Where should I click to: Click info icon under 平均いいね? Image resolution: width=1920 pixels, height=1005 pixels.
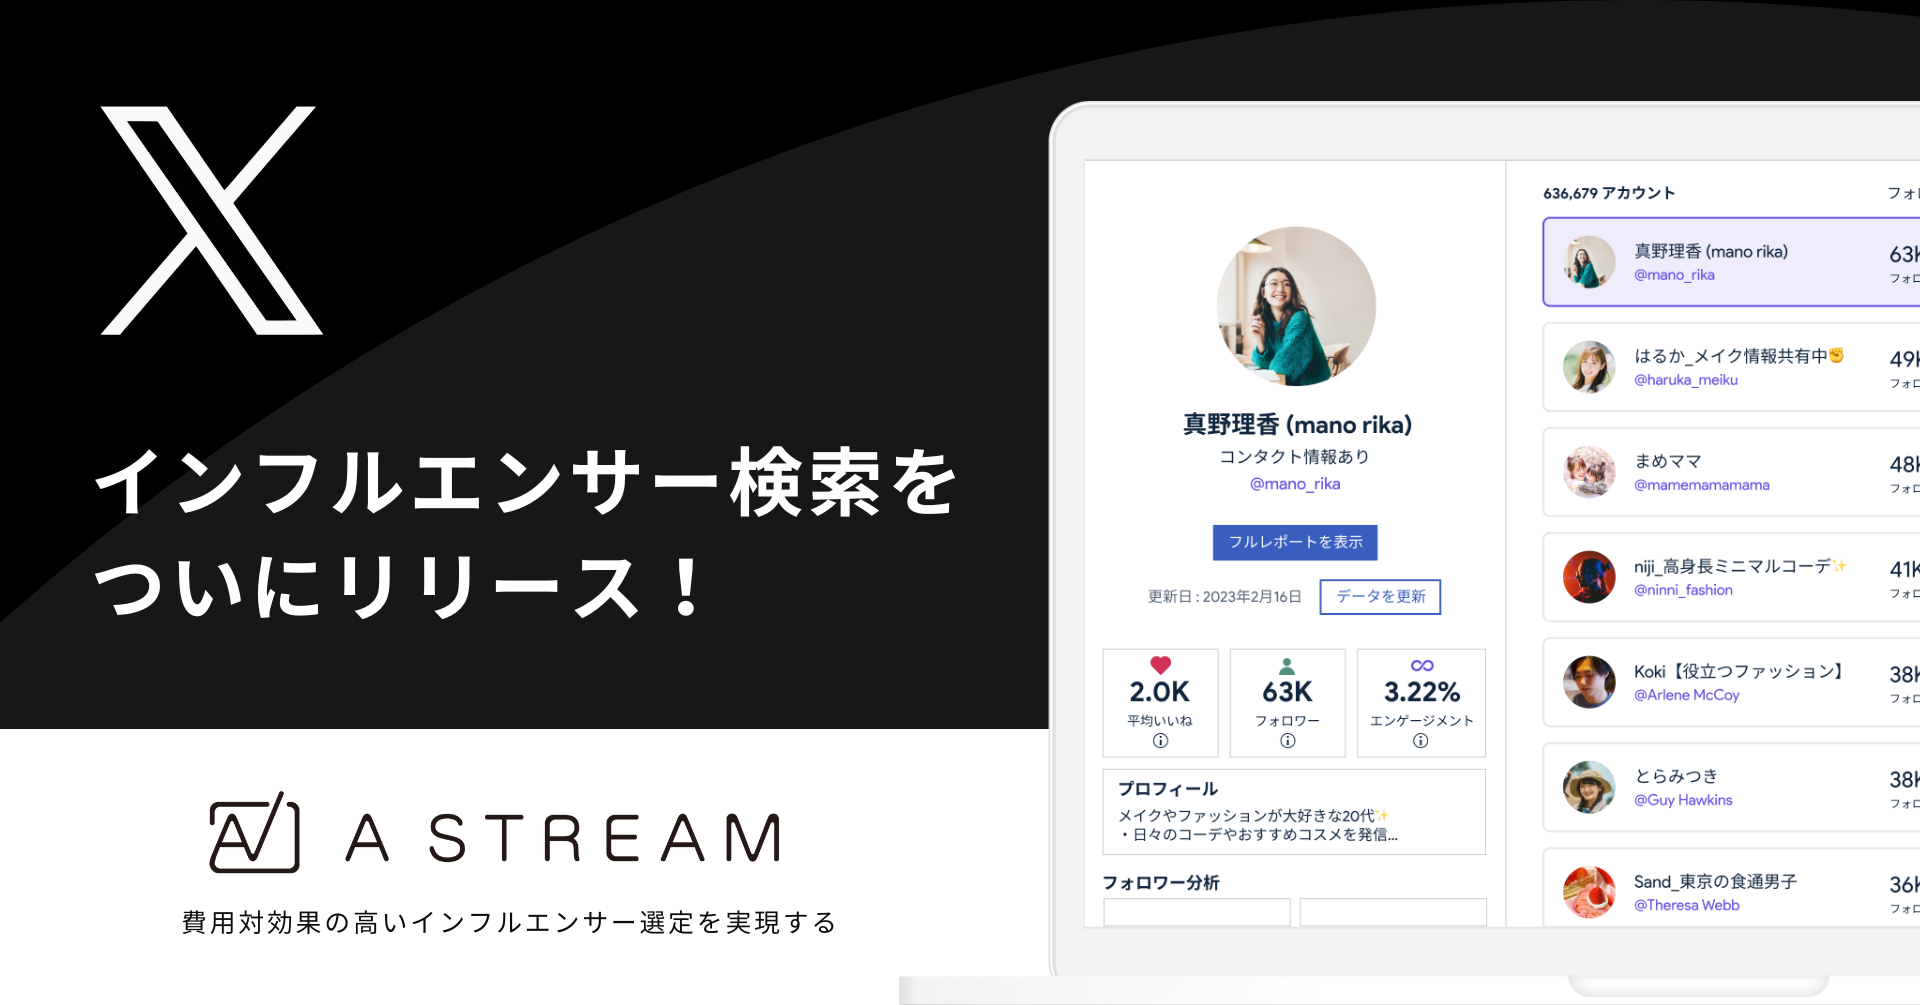pyautogui.click(x=1160, y=741)
